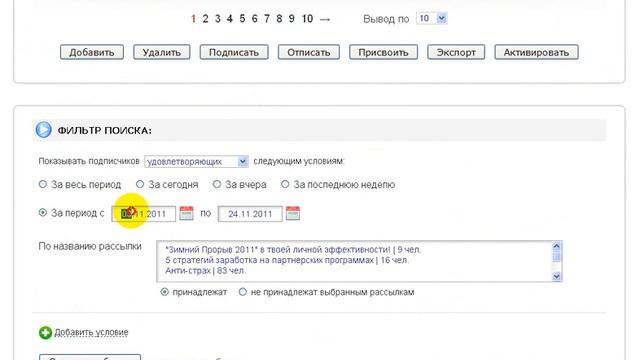
Task: Select the 'За период с' radio button
Action: [43, 212]
